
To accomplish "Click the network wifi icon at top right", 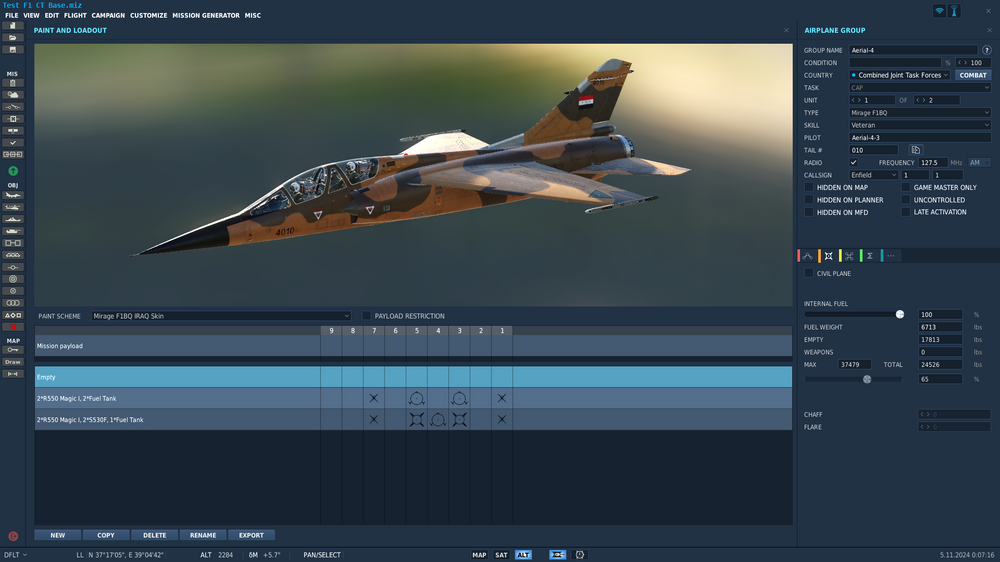I will click(x=939, y=11).
